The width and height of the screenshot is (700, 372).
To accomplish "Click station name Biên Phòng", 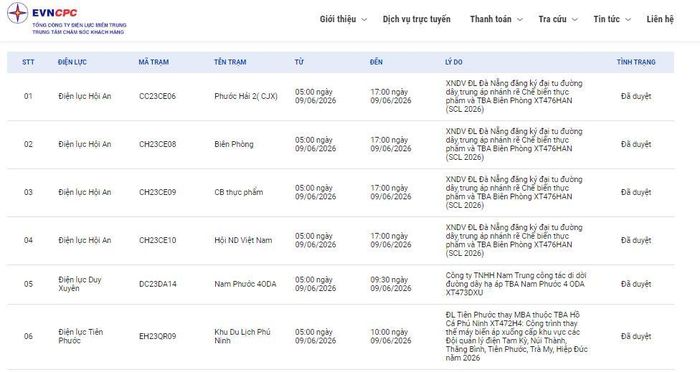I will pyautogui.click(x=233, y=144).
